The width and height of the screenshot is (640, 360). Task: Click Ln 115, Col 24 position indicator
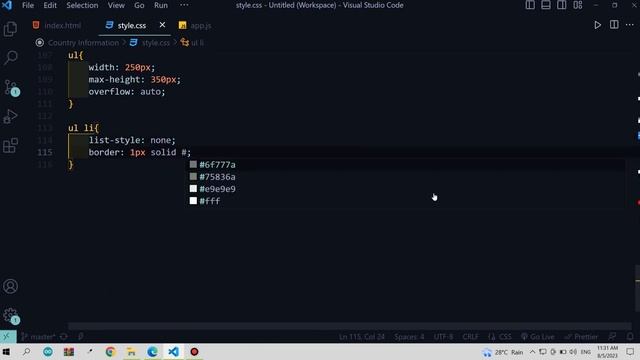pyautogui.click(x=362, y=337)
